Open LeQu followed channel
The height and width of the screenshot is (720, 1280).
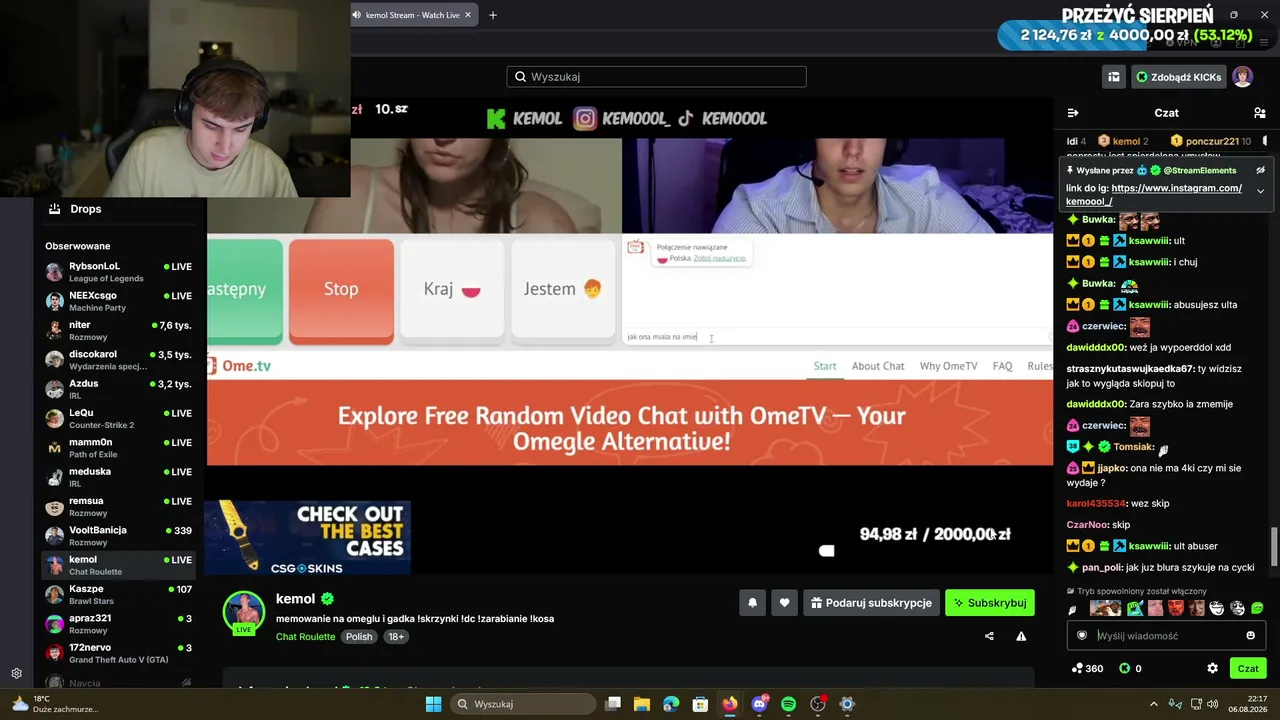click(x=120, y=418)
